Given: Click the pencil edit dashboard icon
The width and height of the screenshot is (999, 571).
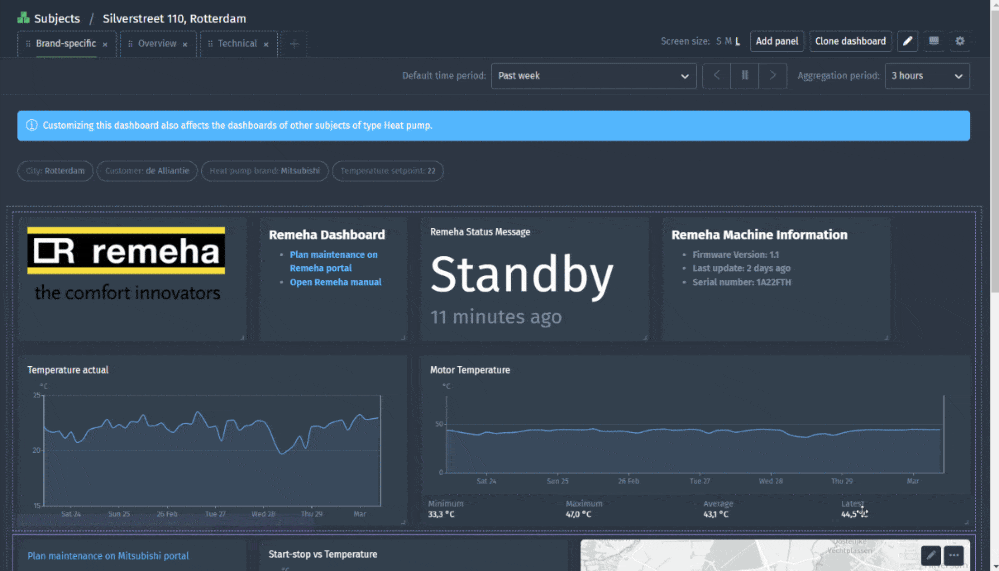Looking at the screenshot, I should [907, 41].
